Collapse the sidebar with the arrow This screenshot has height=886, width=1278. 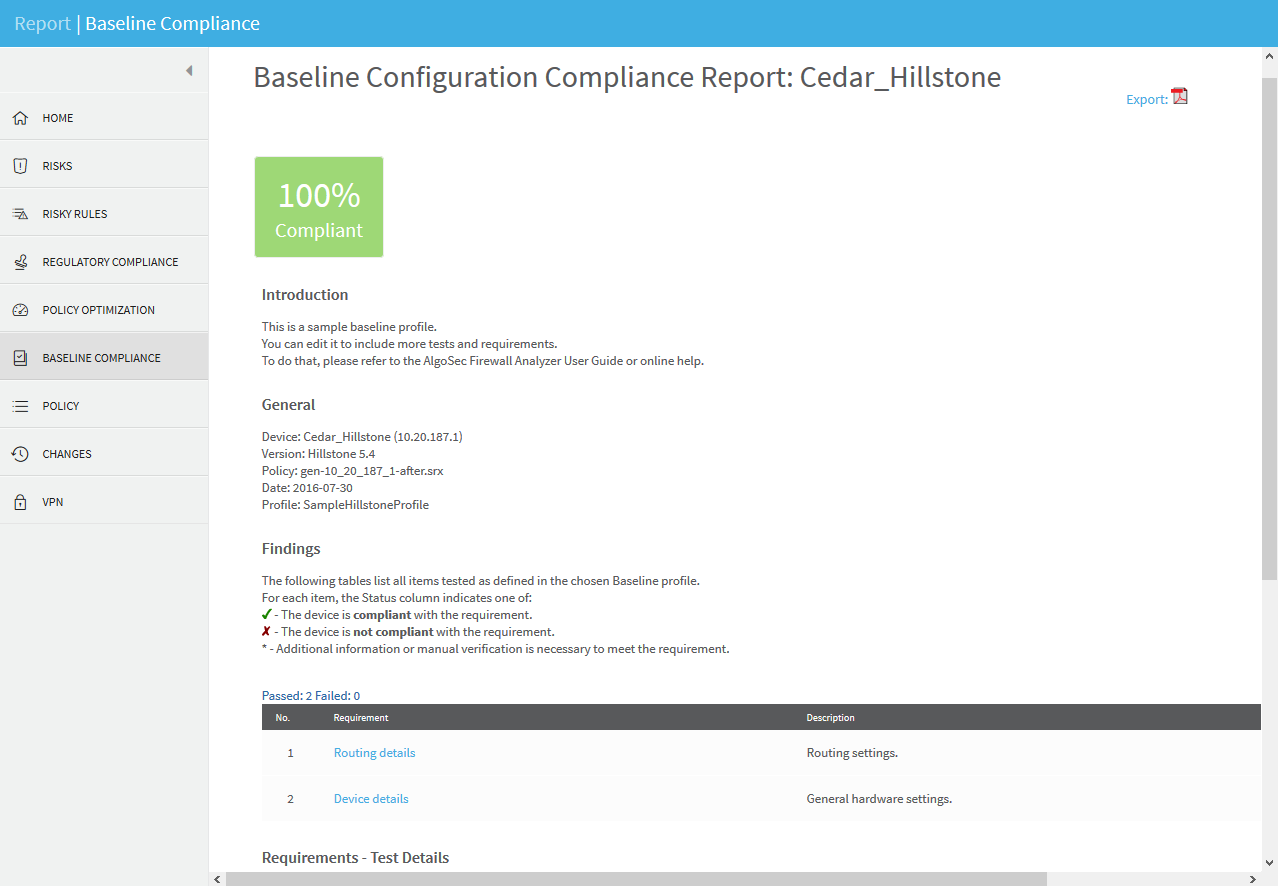(x=188, y=71)
